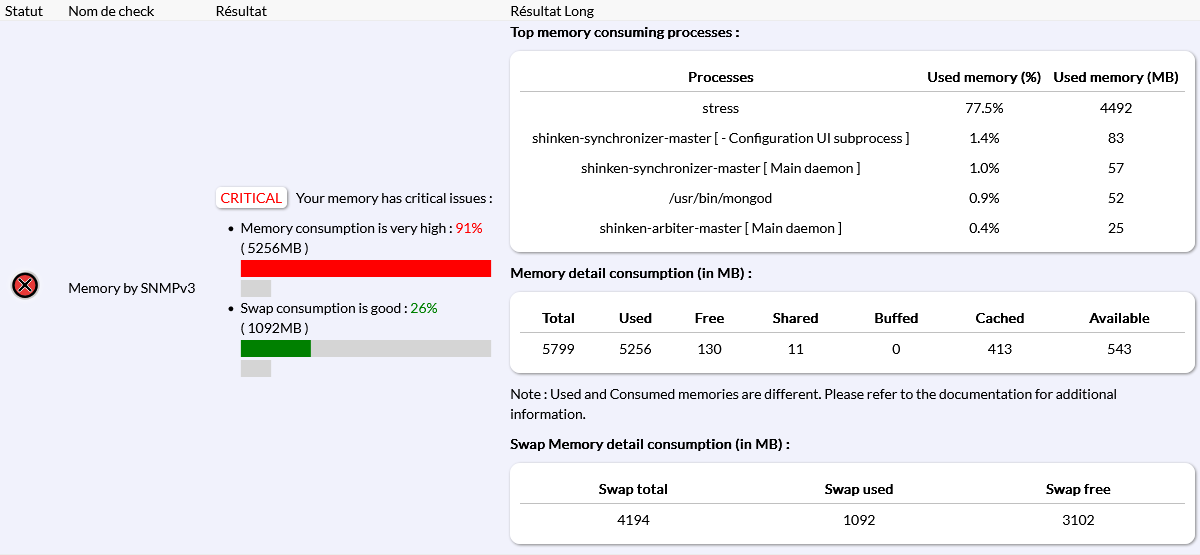
Task: Click the Statut column header
Action: pyautogui.click(x=25, y=11)
